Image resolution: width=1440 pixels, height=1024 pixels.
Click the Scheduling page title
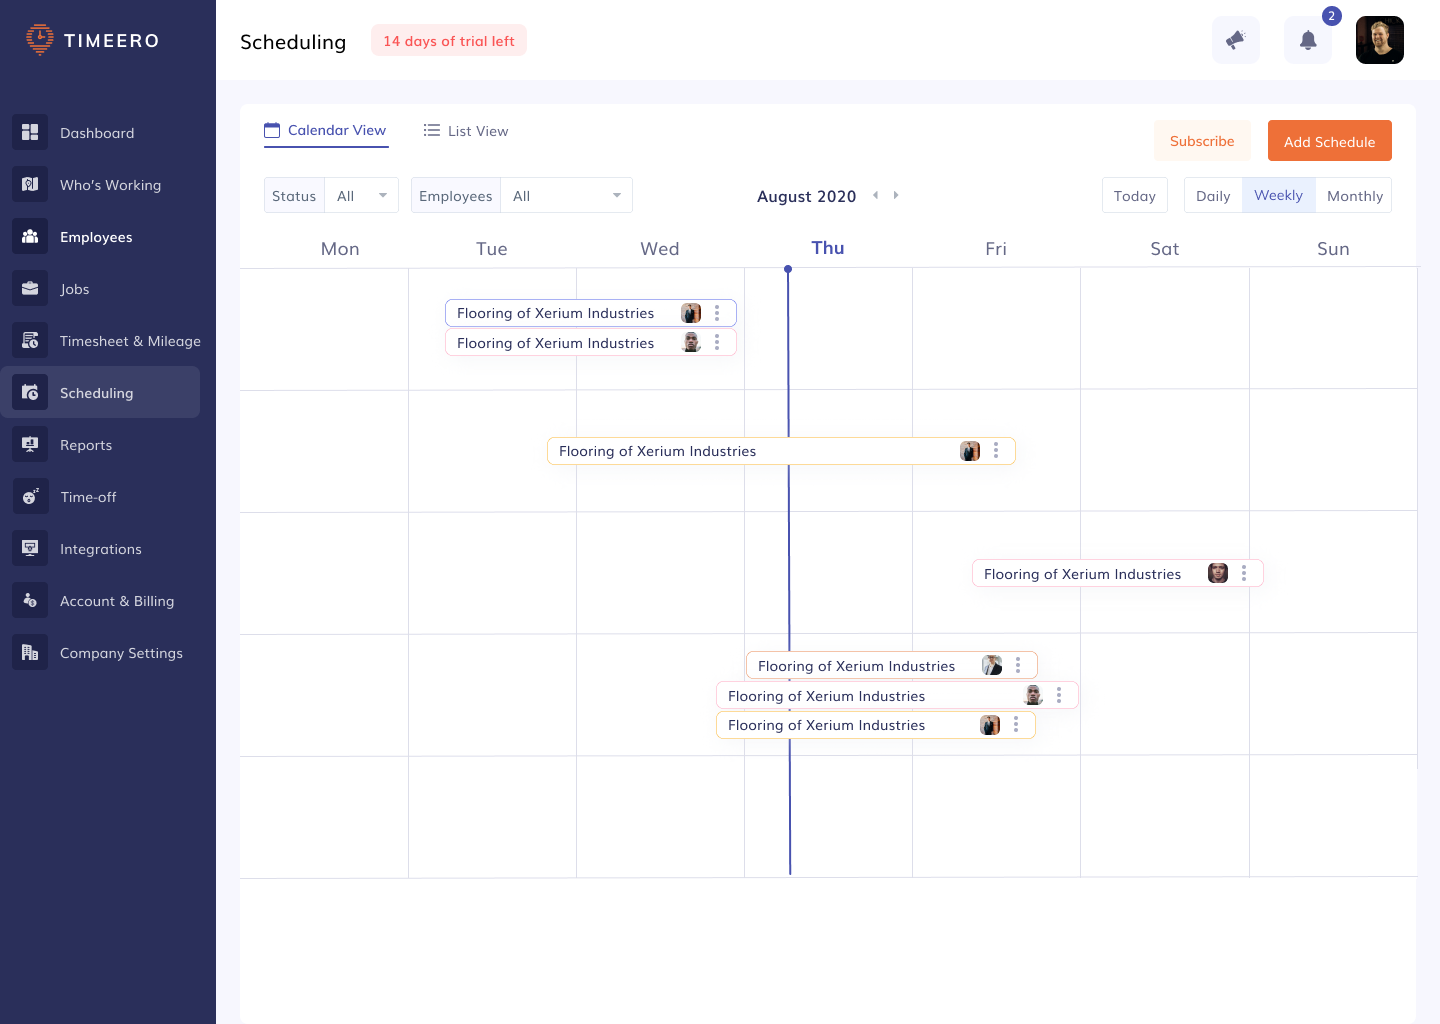(293, 42)
